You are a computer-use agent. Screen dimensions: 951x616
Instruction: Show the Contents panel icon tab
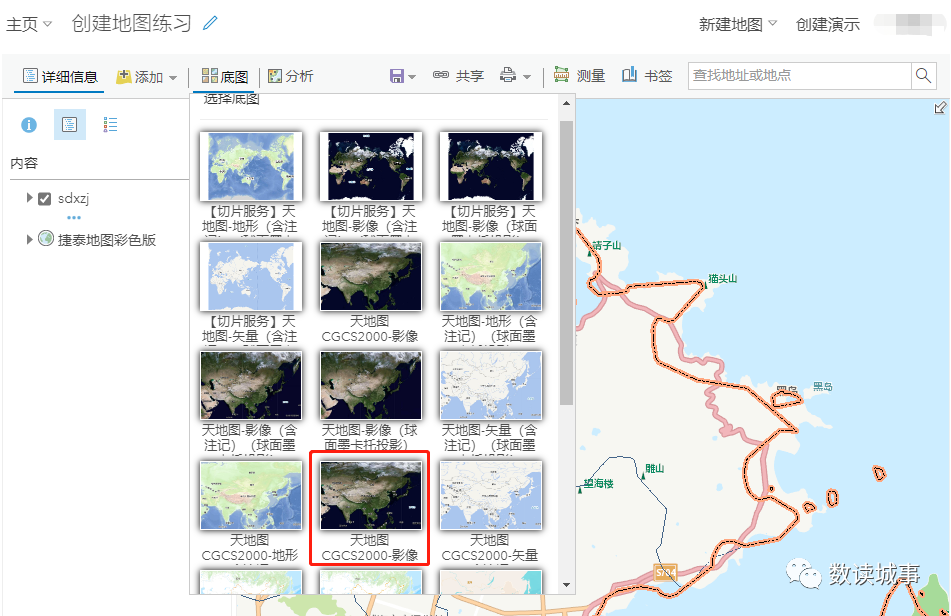pos(70,125)
